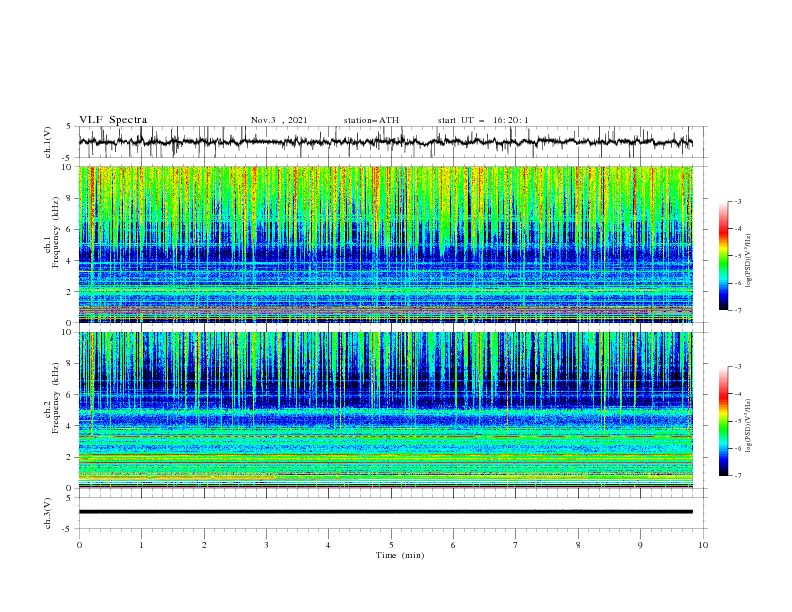The width and height of the screenshot is (792, 612).
Task: Click the "ch.1(V)" waveform axis label
Action: coord(48,142)
